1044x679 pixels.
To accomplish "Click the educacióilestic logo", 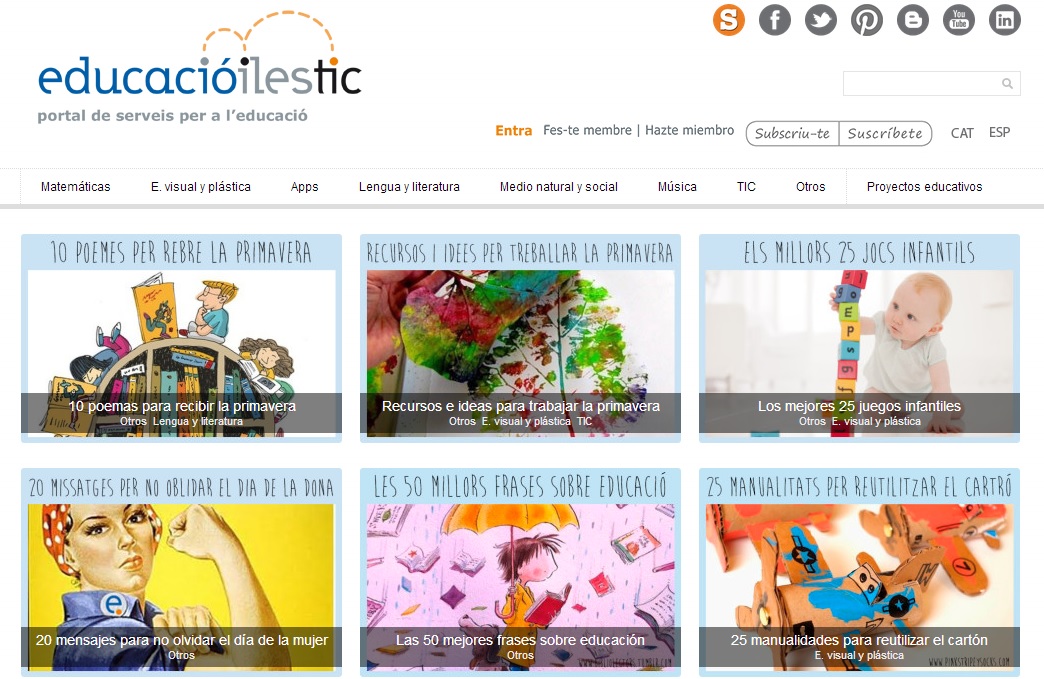I will 200,67.
